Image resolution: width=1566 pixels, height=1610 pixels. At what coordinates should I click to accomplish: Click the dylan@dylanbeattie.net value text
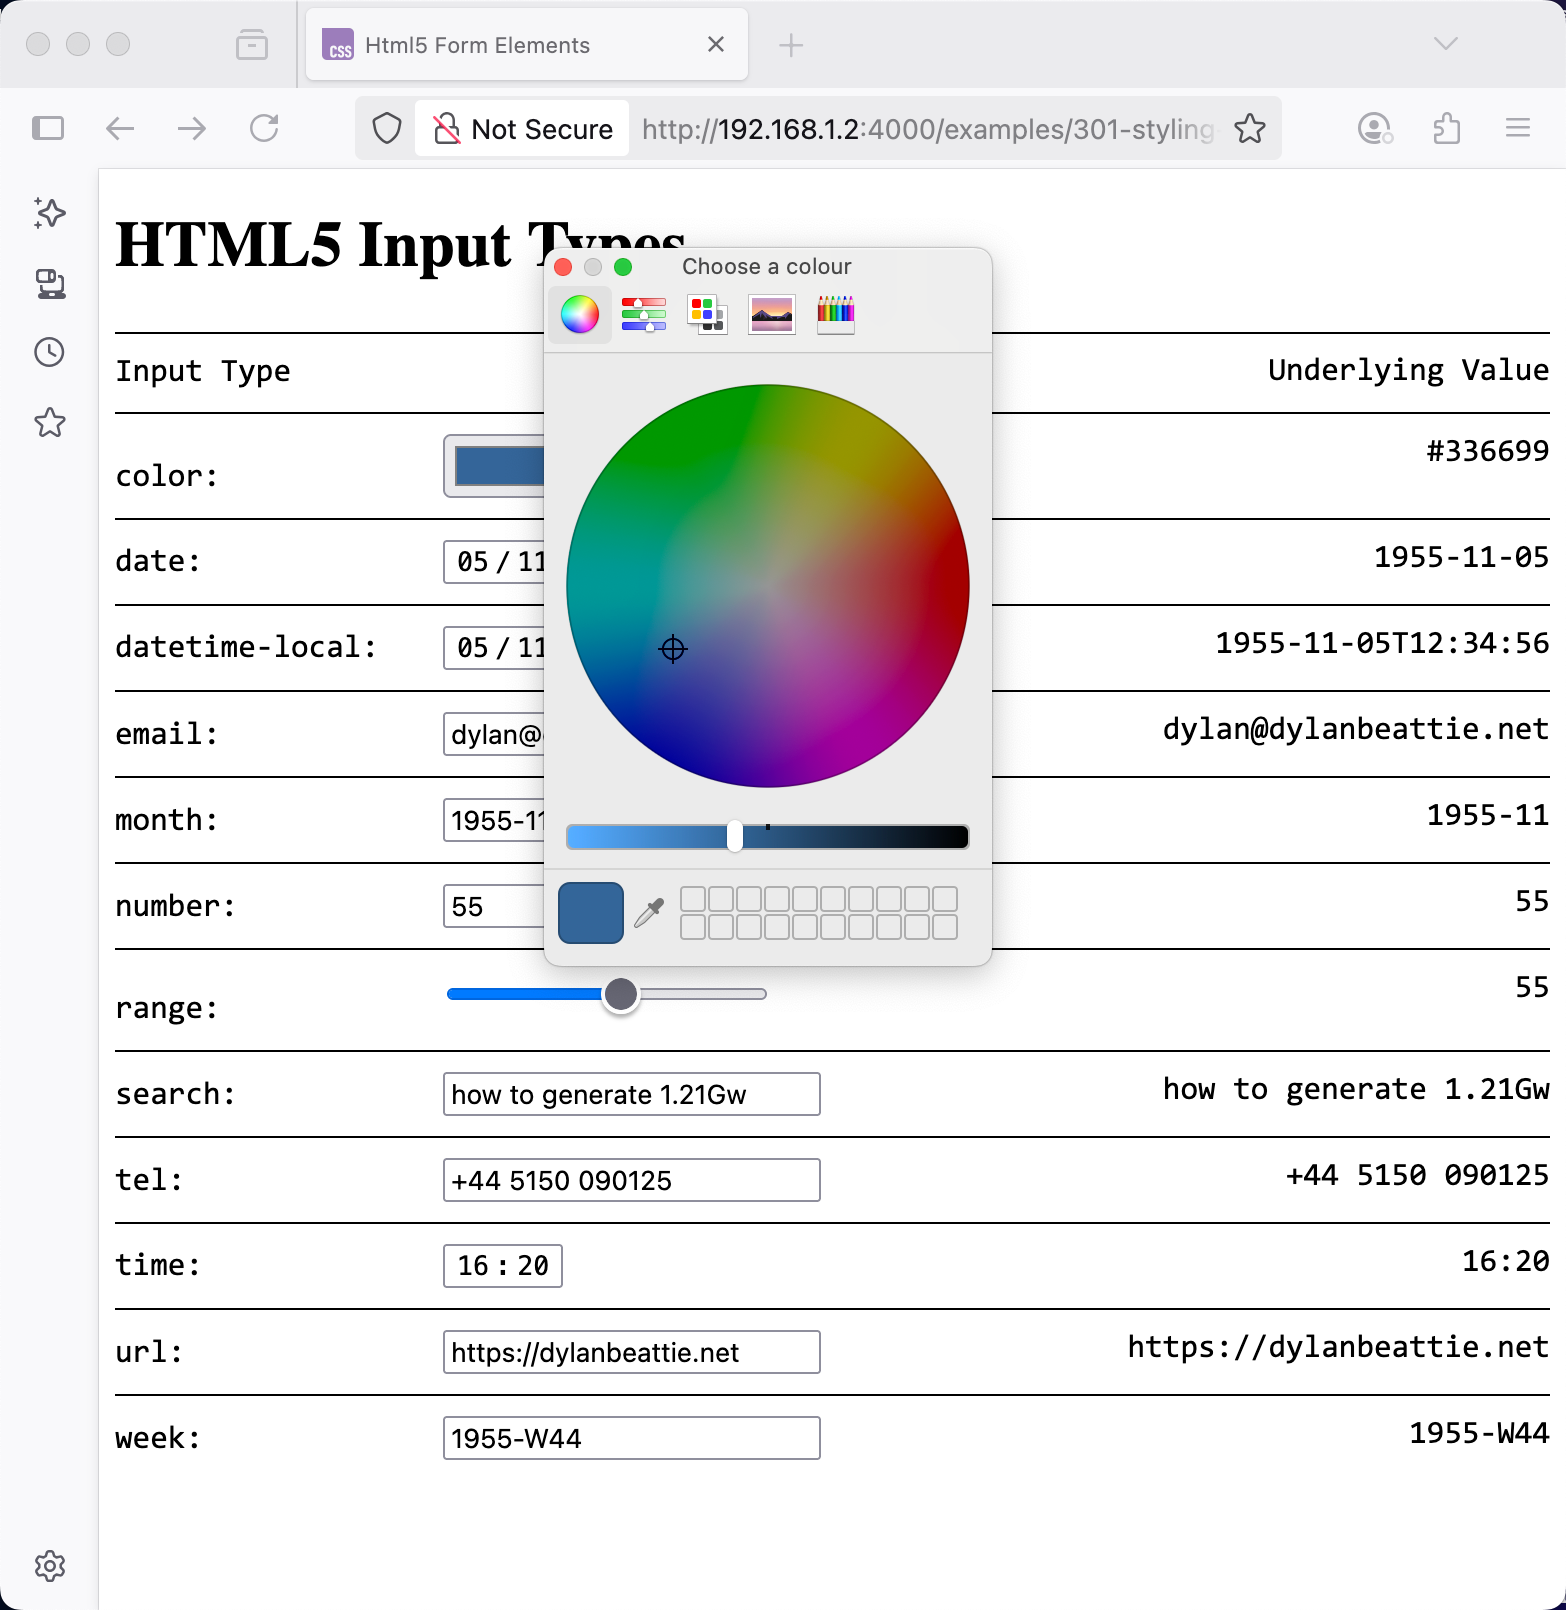coord(1356,729)
